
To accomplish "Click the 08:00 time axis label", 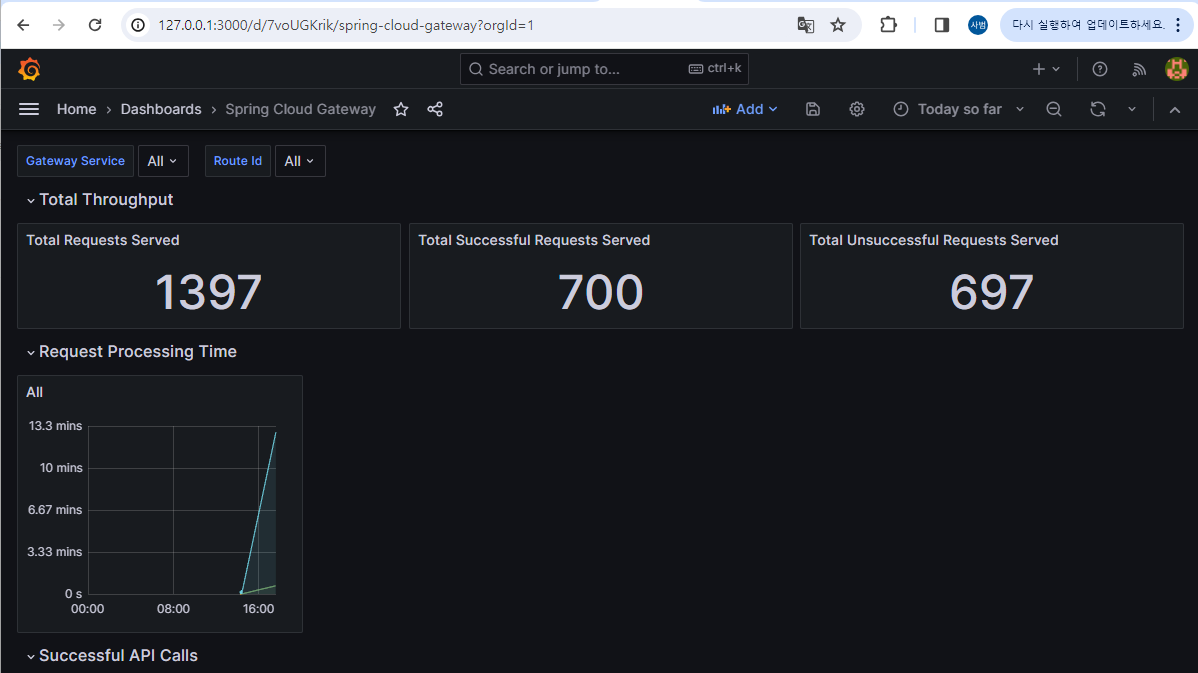I will click(x=173, y=609).
